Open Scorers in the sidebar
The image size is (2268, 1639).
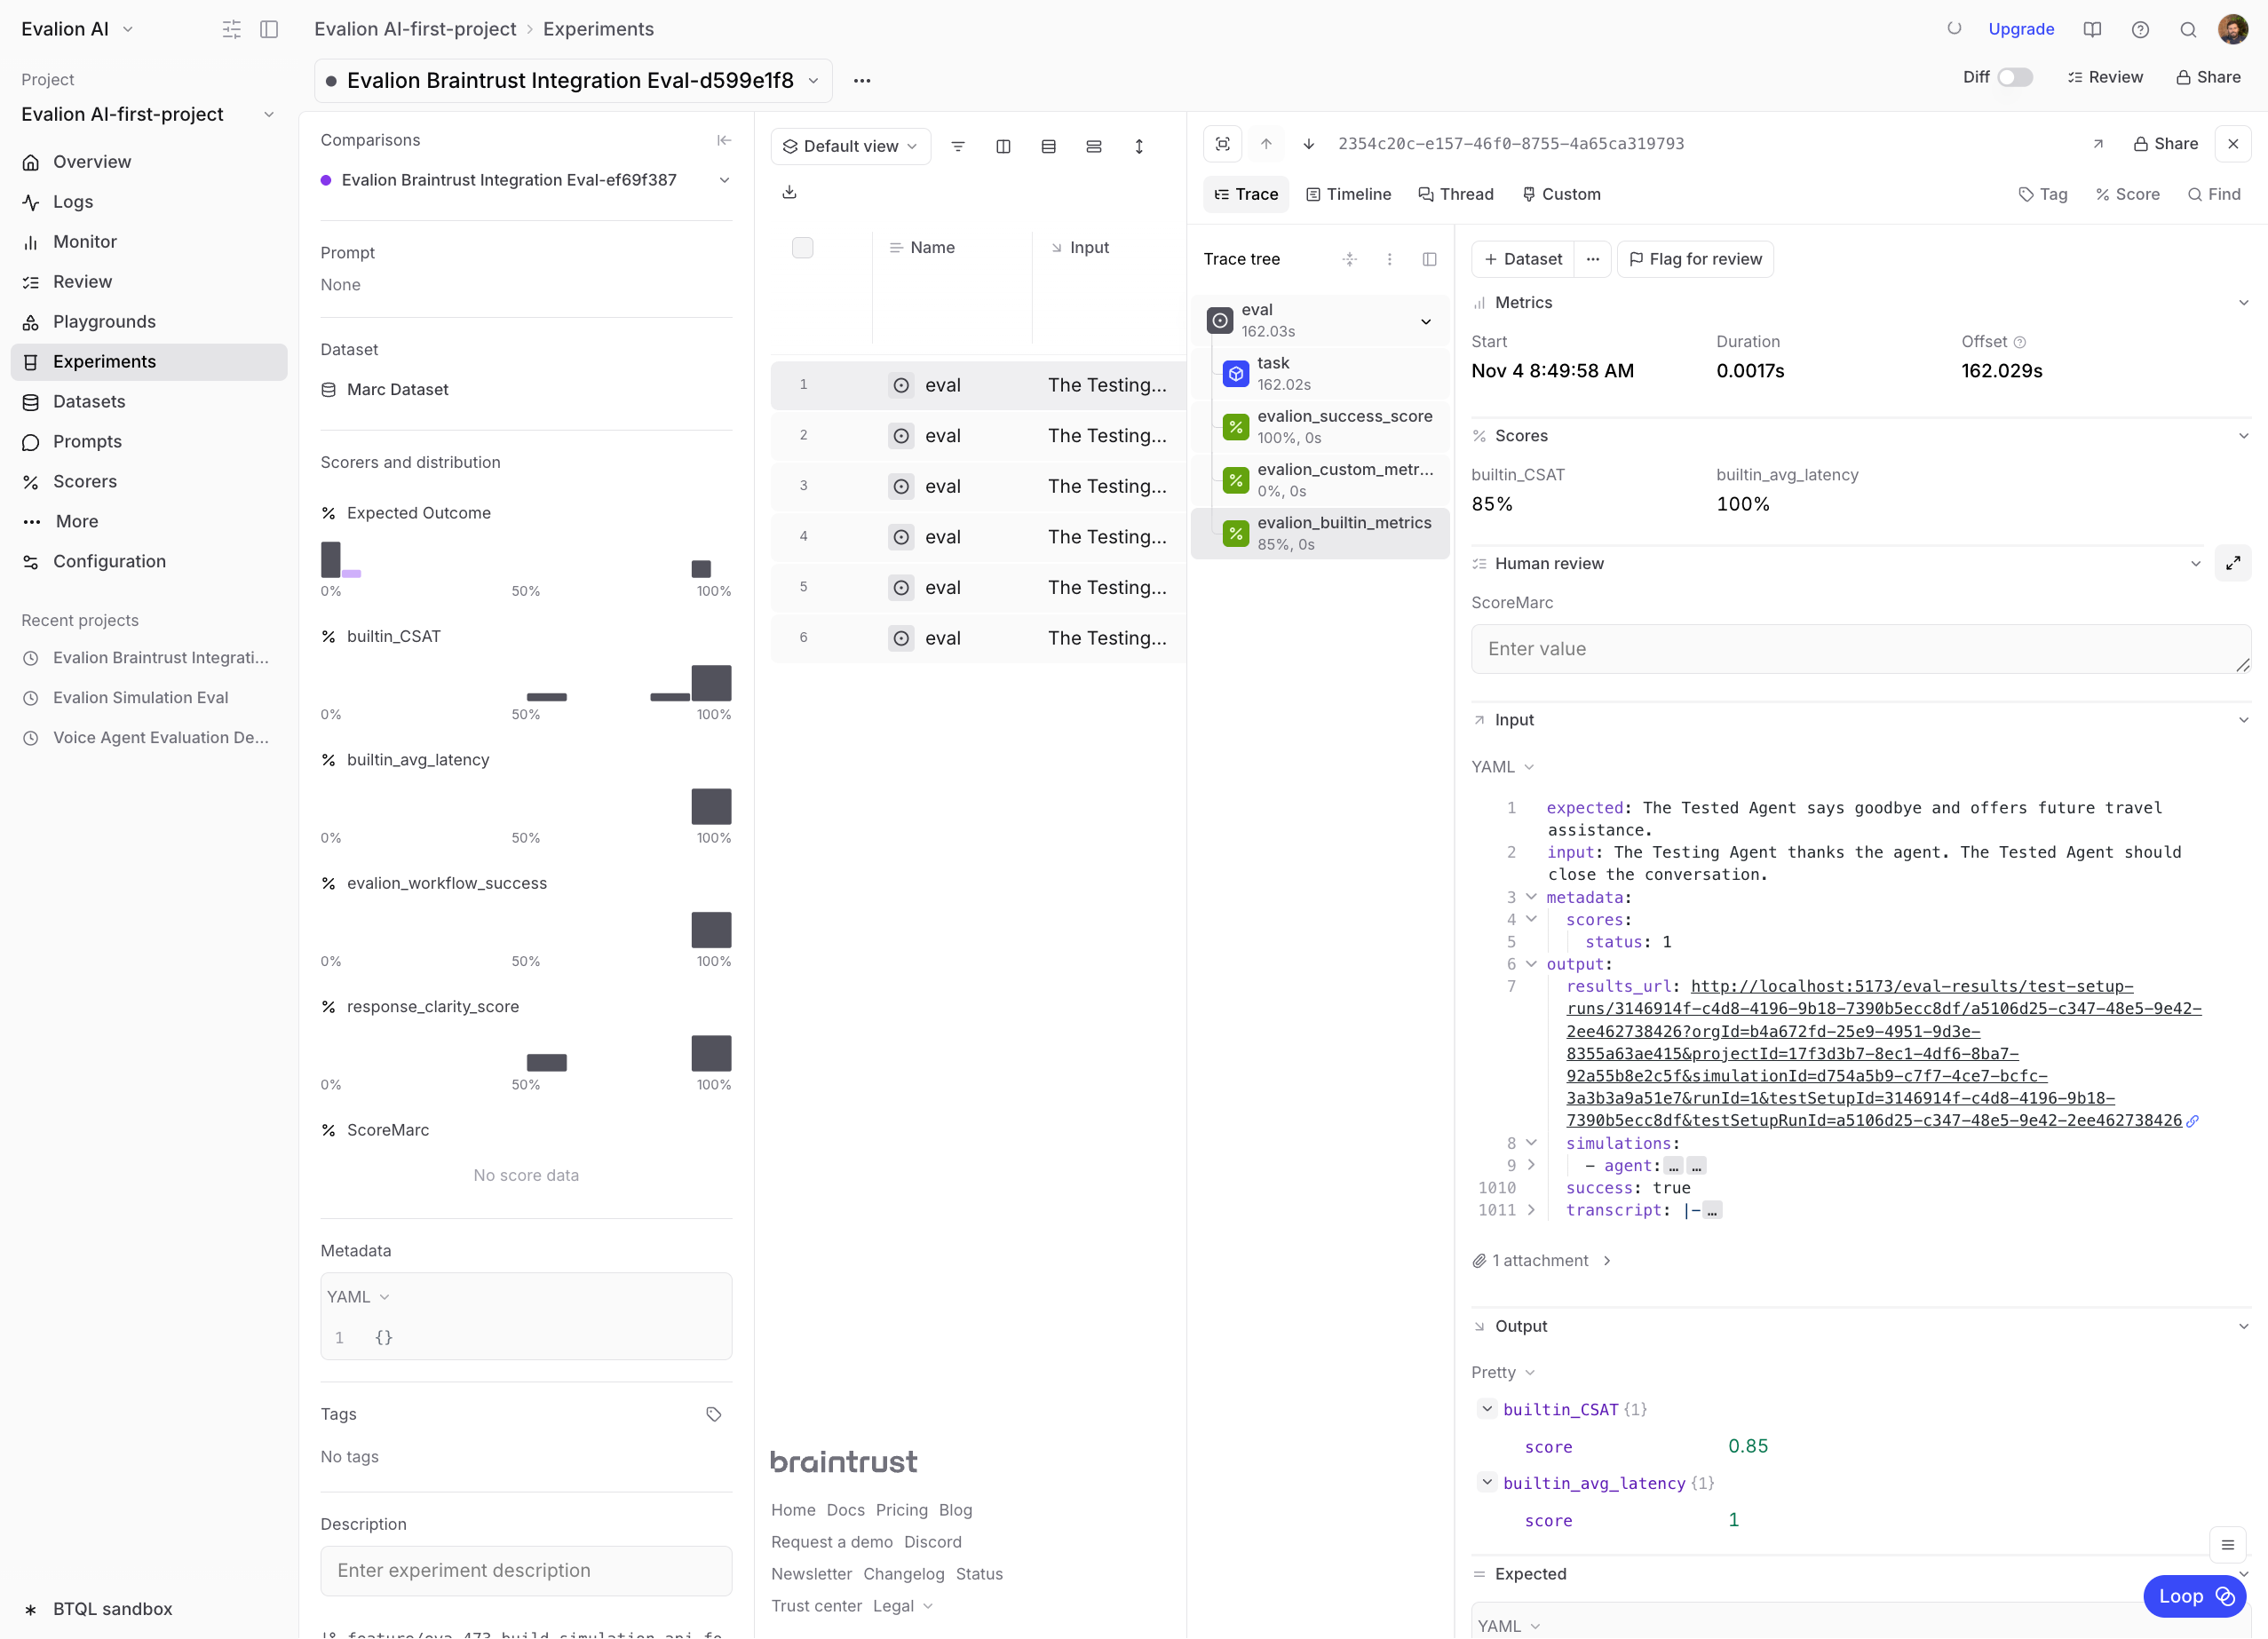click(149, 482)
